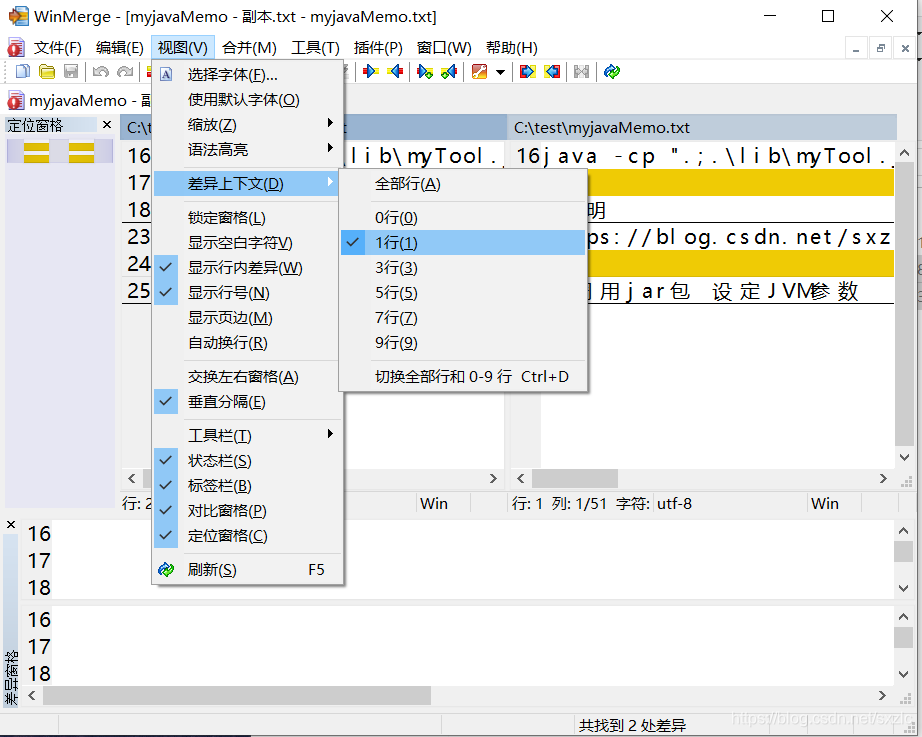Click right pane horizontal scrollbar thumb
The width and height of the screenshot is (922, 737).
pyautogui.click(x=574, y=478)
